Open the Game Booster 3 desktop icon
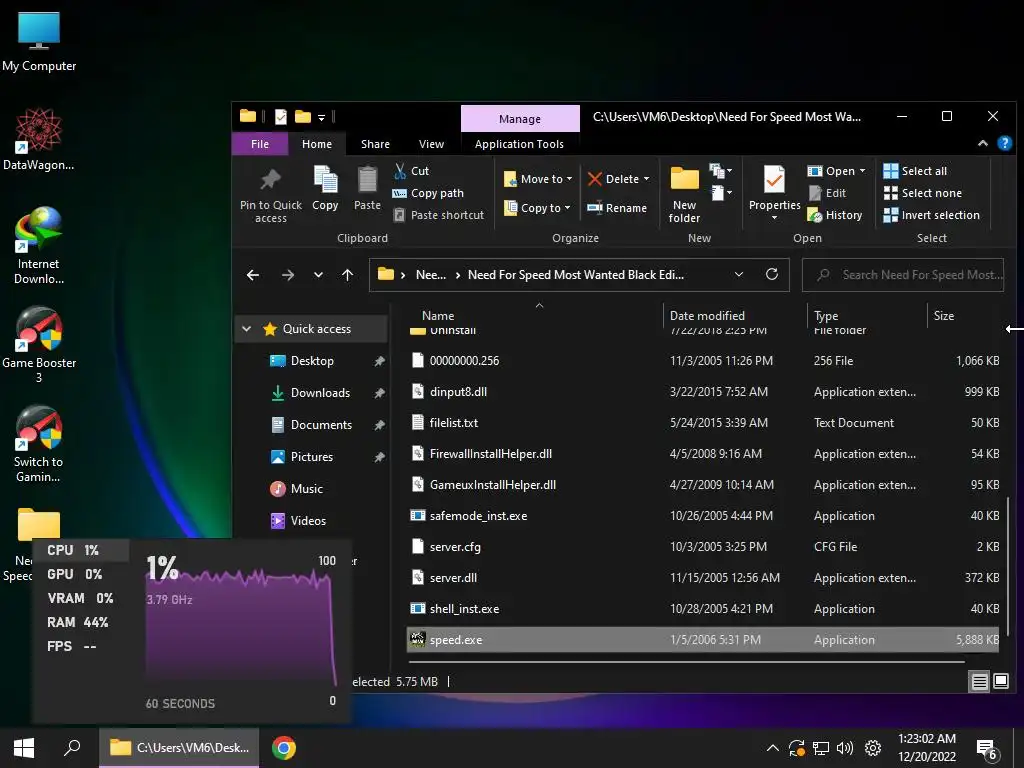 point(39,345)
